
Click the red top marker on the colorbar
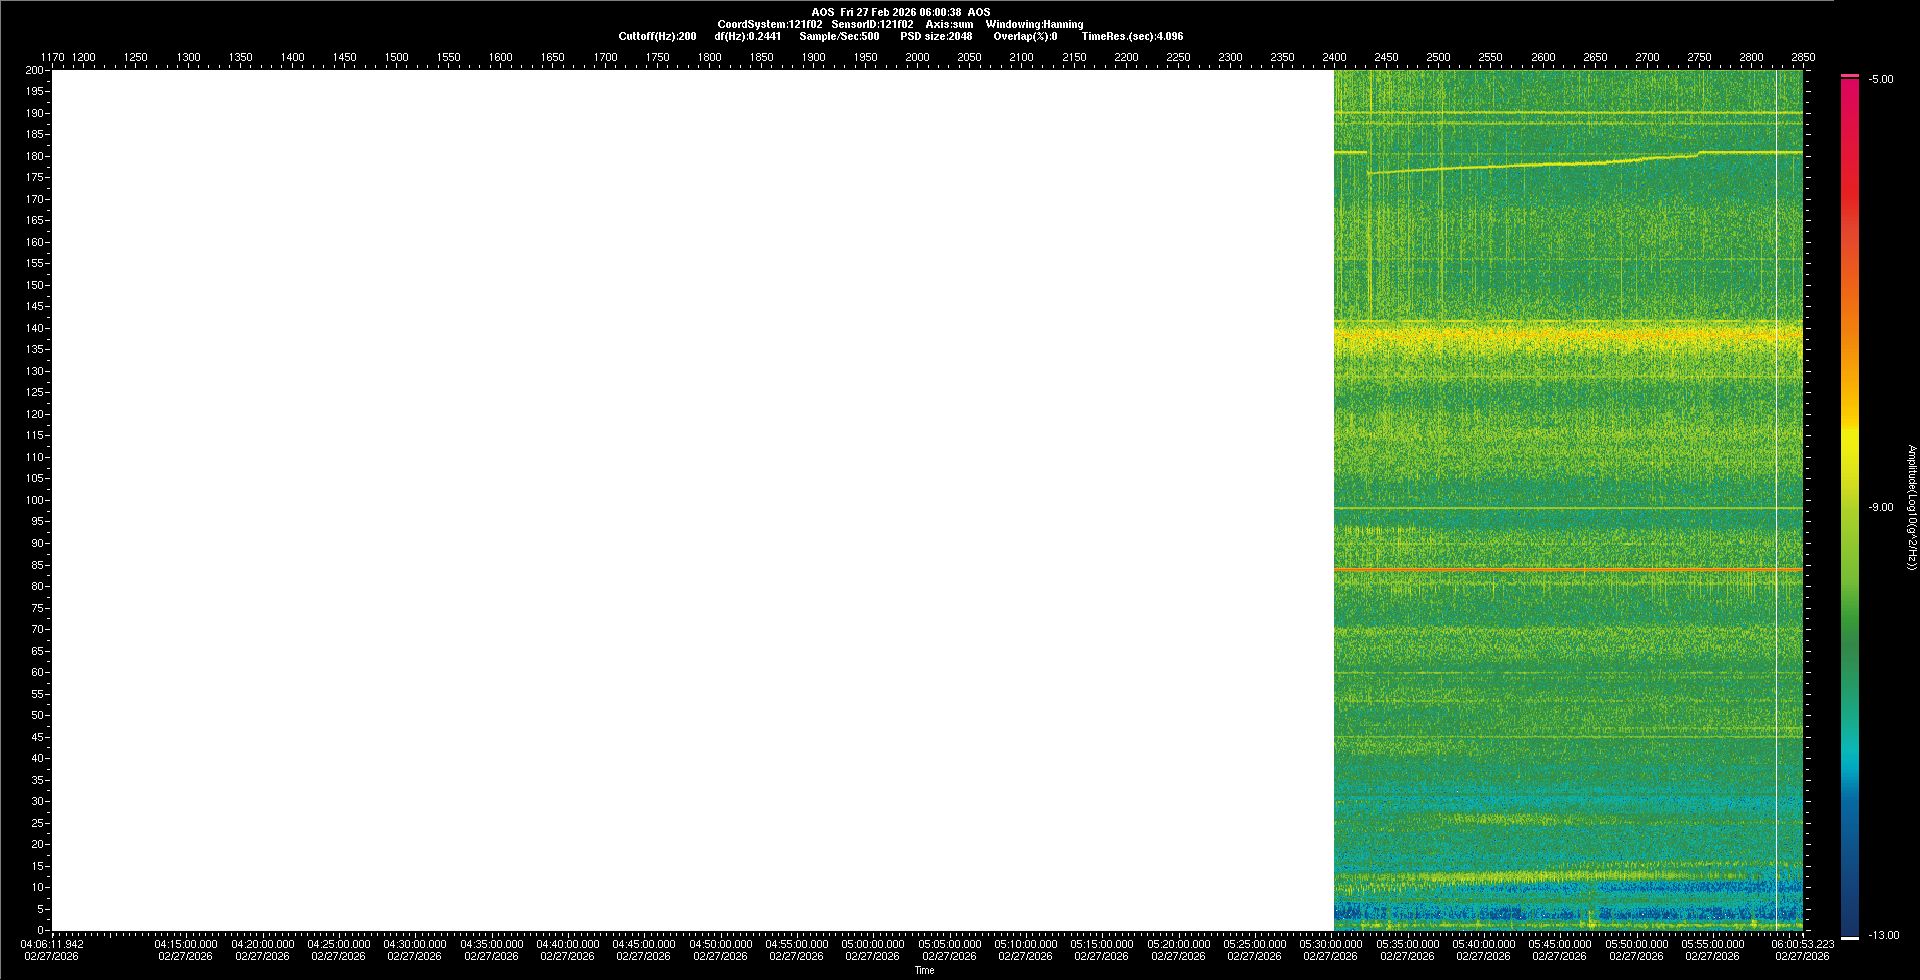click(x=1850, y=76)
